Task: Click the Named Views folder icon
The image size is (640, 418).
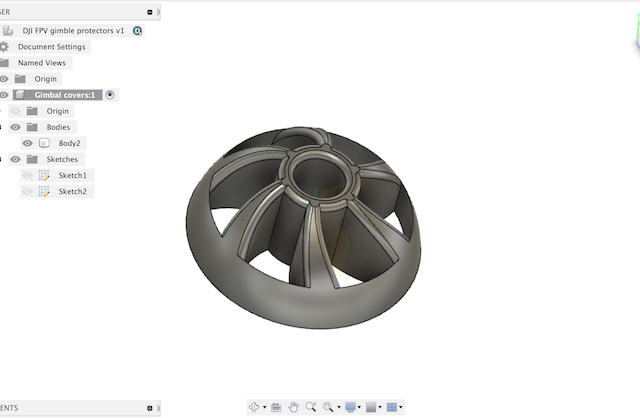Action: 4,63
